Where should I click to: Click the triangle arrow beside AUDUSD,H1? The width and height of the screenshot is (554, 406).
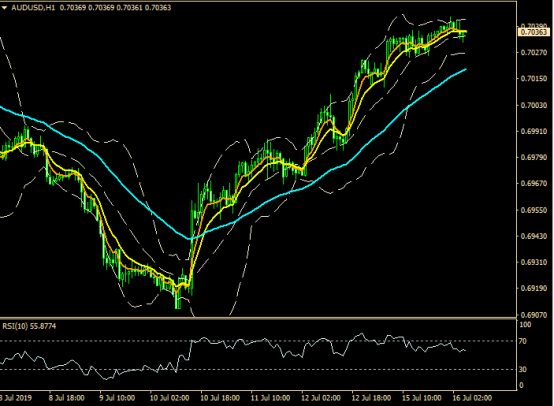pyautogui.click(x=4, y=7)
